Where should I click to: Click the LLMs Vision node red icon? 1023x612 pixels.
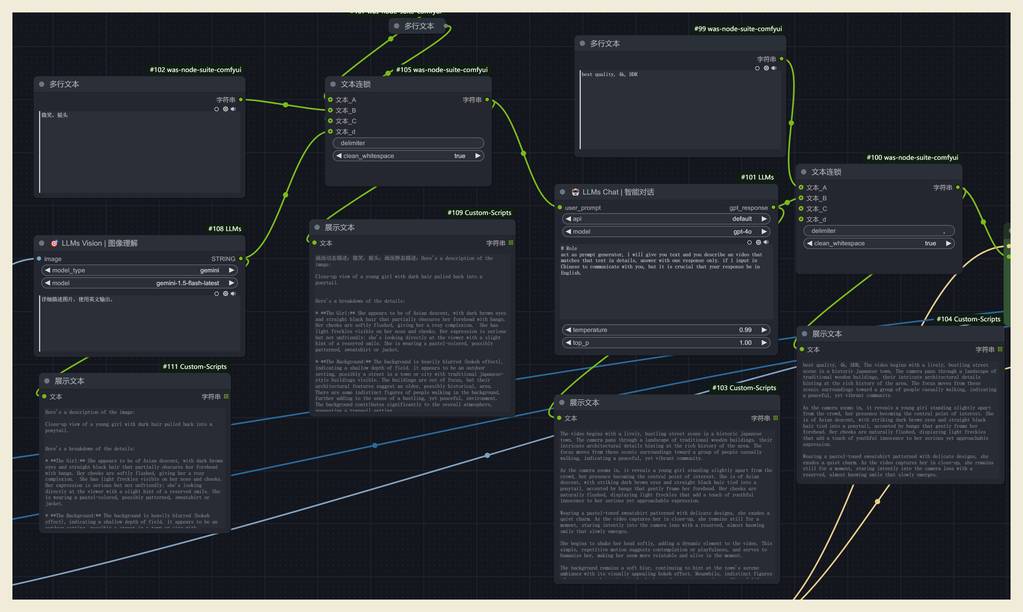coord(54,243)
